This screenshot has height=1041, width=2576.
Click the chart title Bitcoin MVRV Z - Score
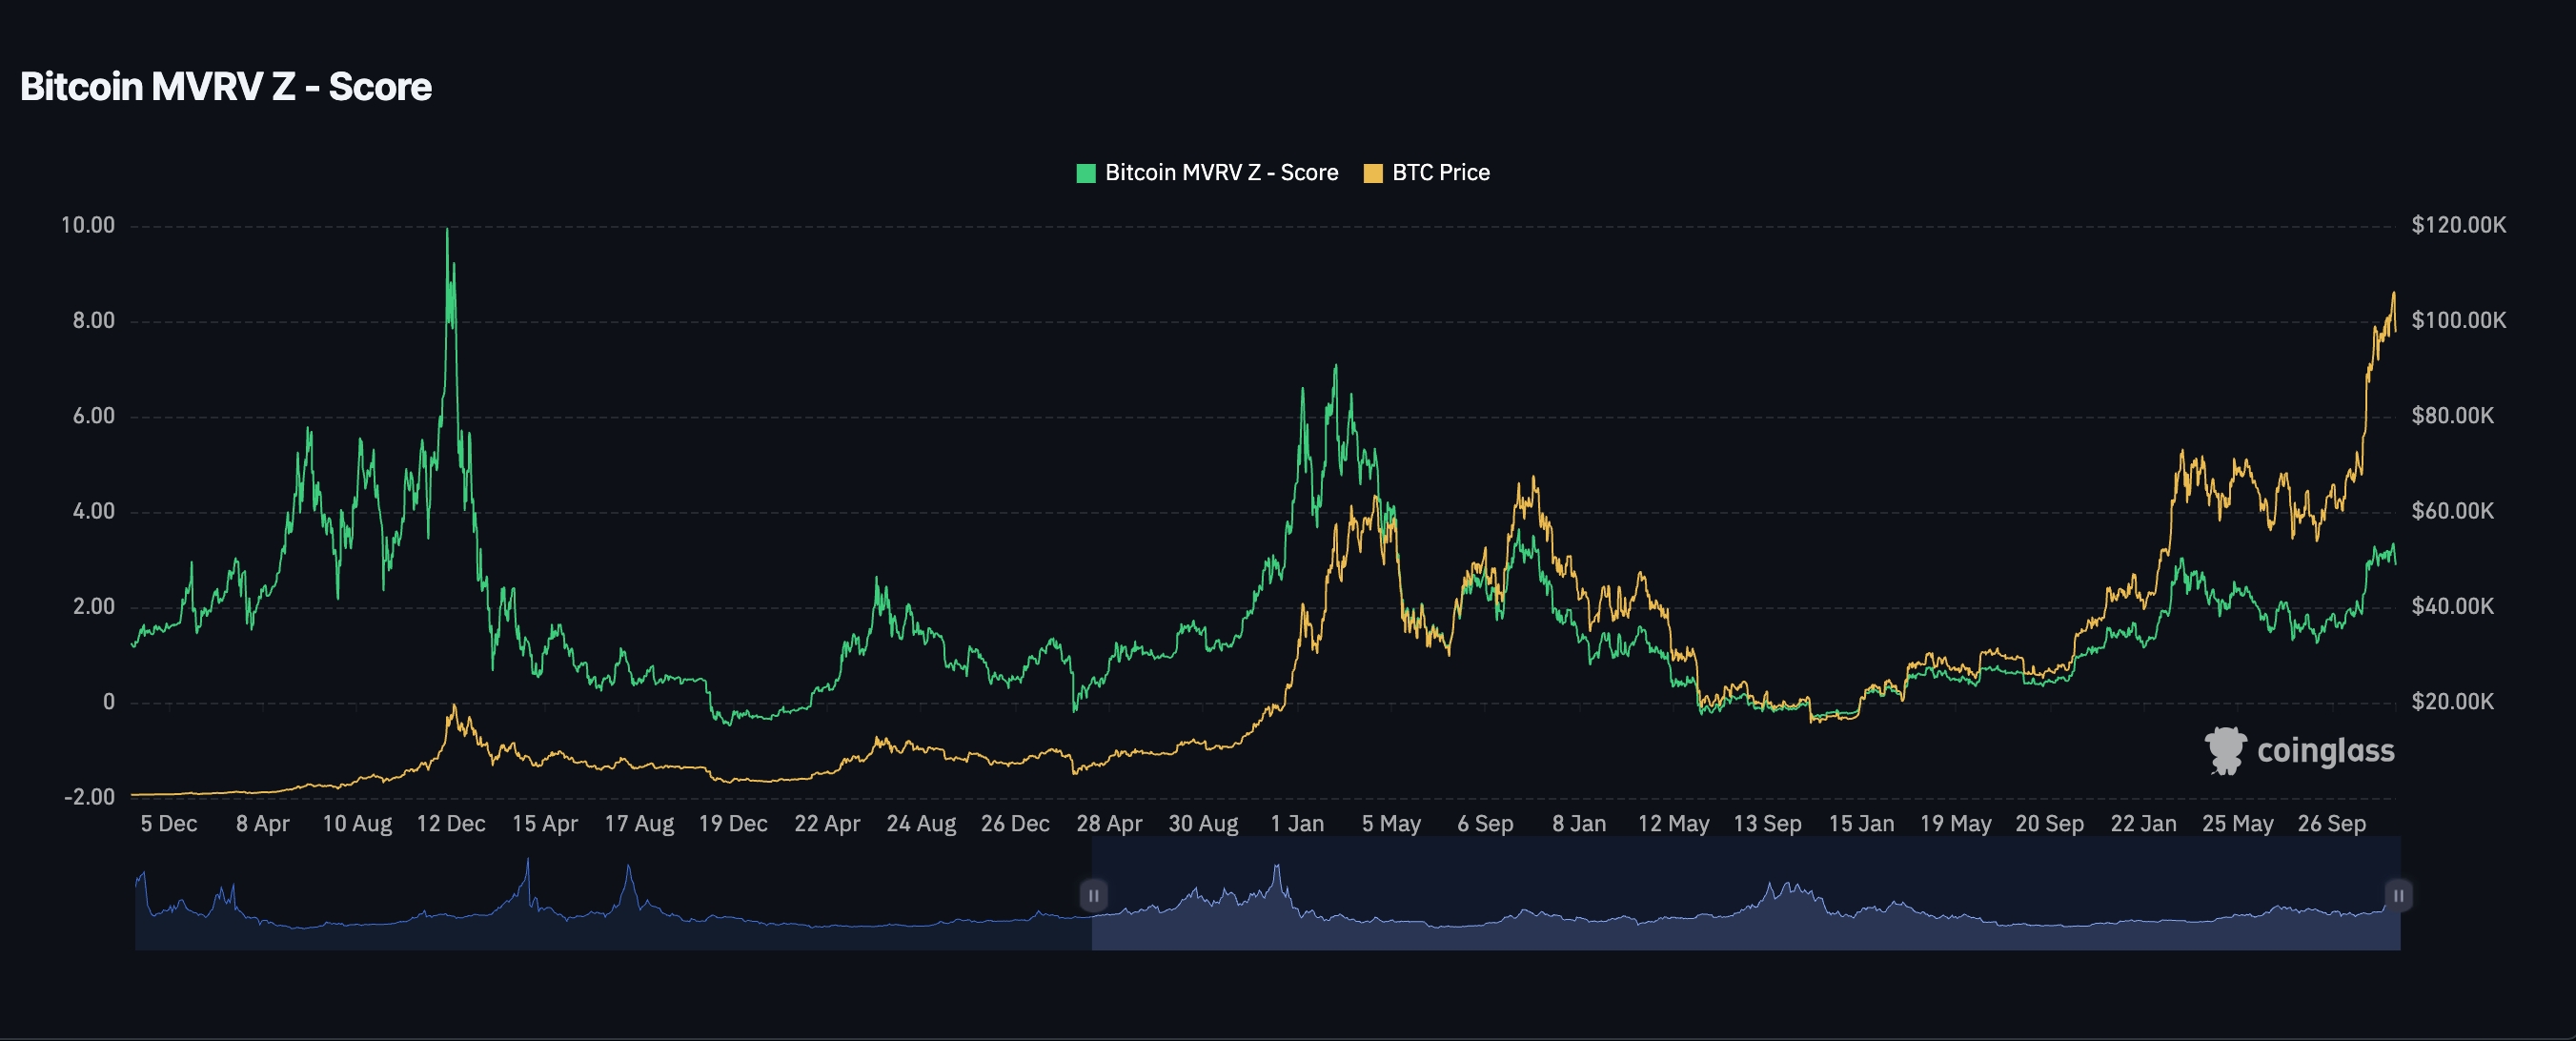pyautogui.click(x=226, y=87)
